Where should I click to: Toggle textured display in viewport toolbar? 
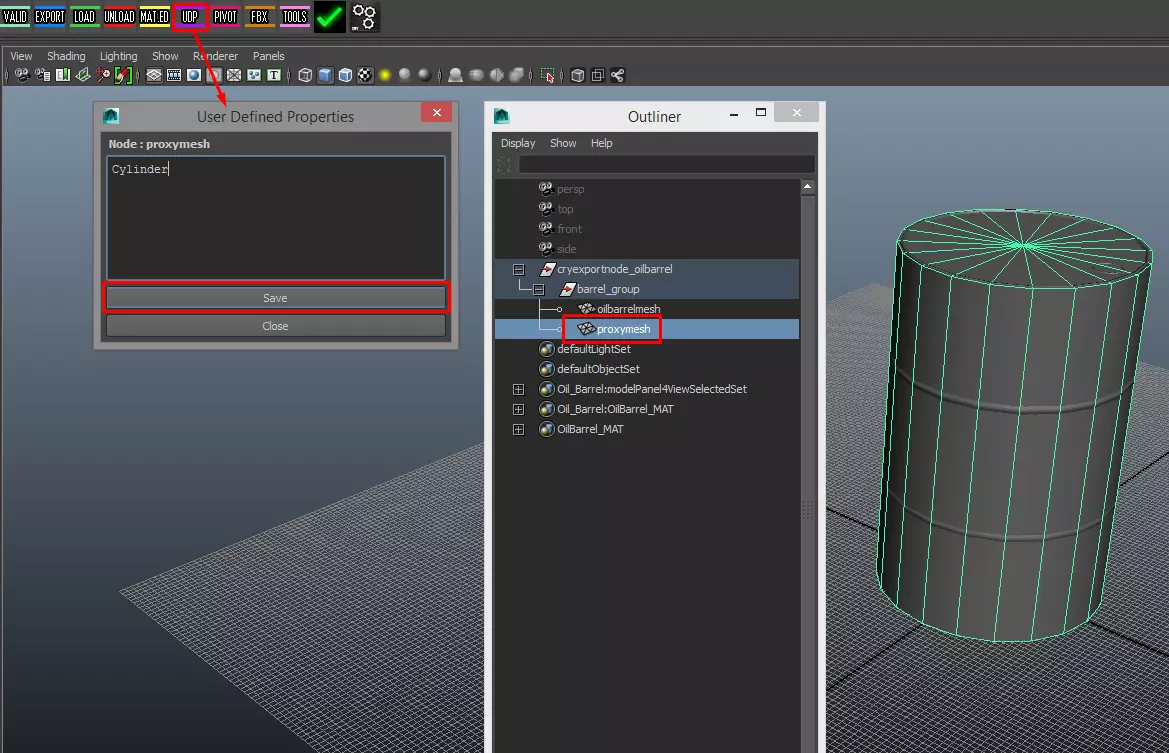click(x=365, y=75)
